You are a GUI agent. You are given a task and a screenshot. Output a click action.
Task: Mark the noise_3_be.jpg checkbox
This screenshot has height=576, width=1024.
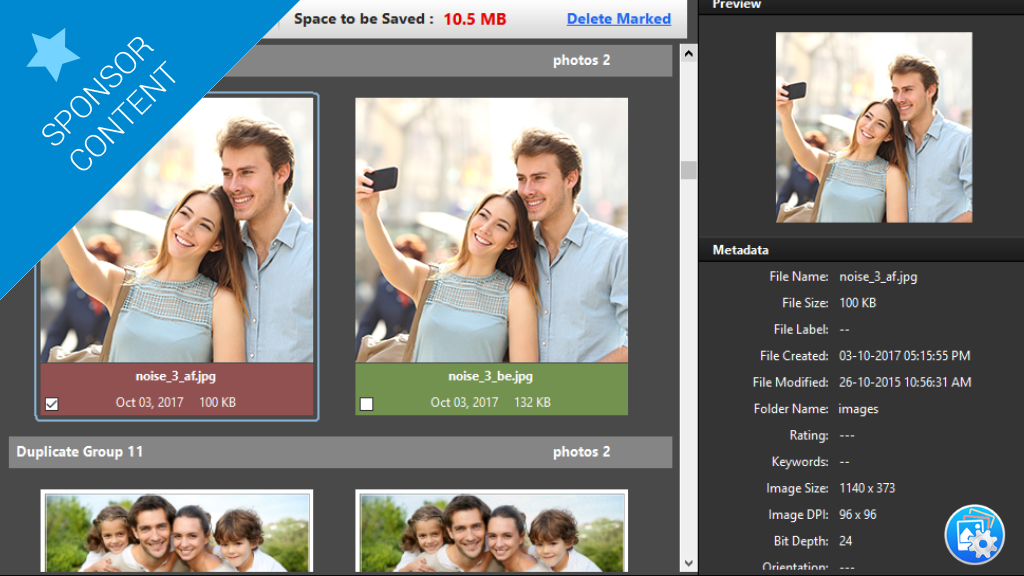[367, 404]
